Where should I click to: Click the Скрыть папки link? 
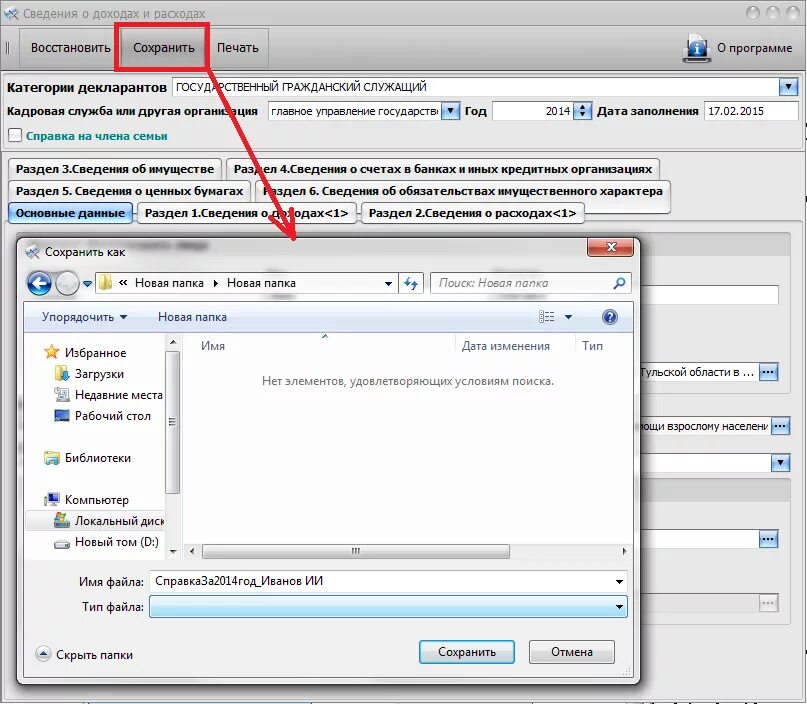[94, 655]
